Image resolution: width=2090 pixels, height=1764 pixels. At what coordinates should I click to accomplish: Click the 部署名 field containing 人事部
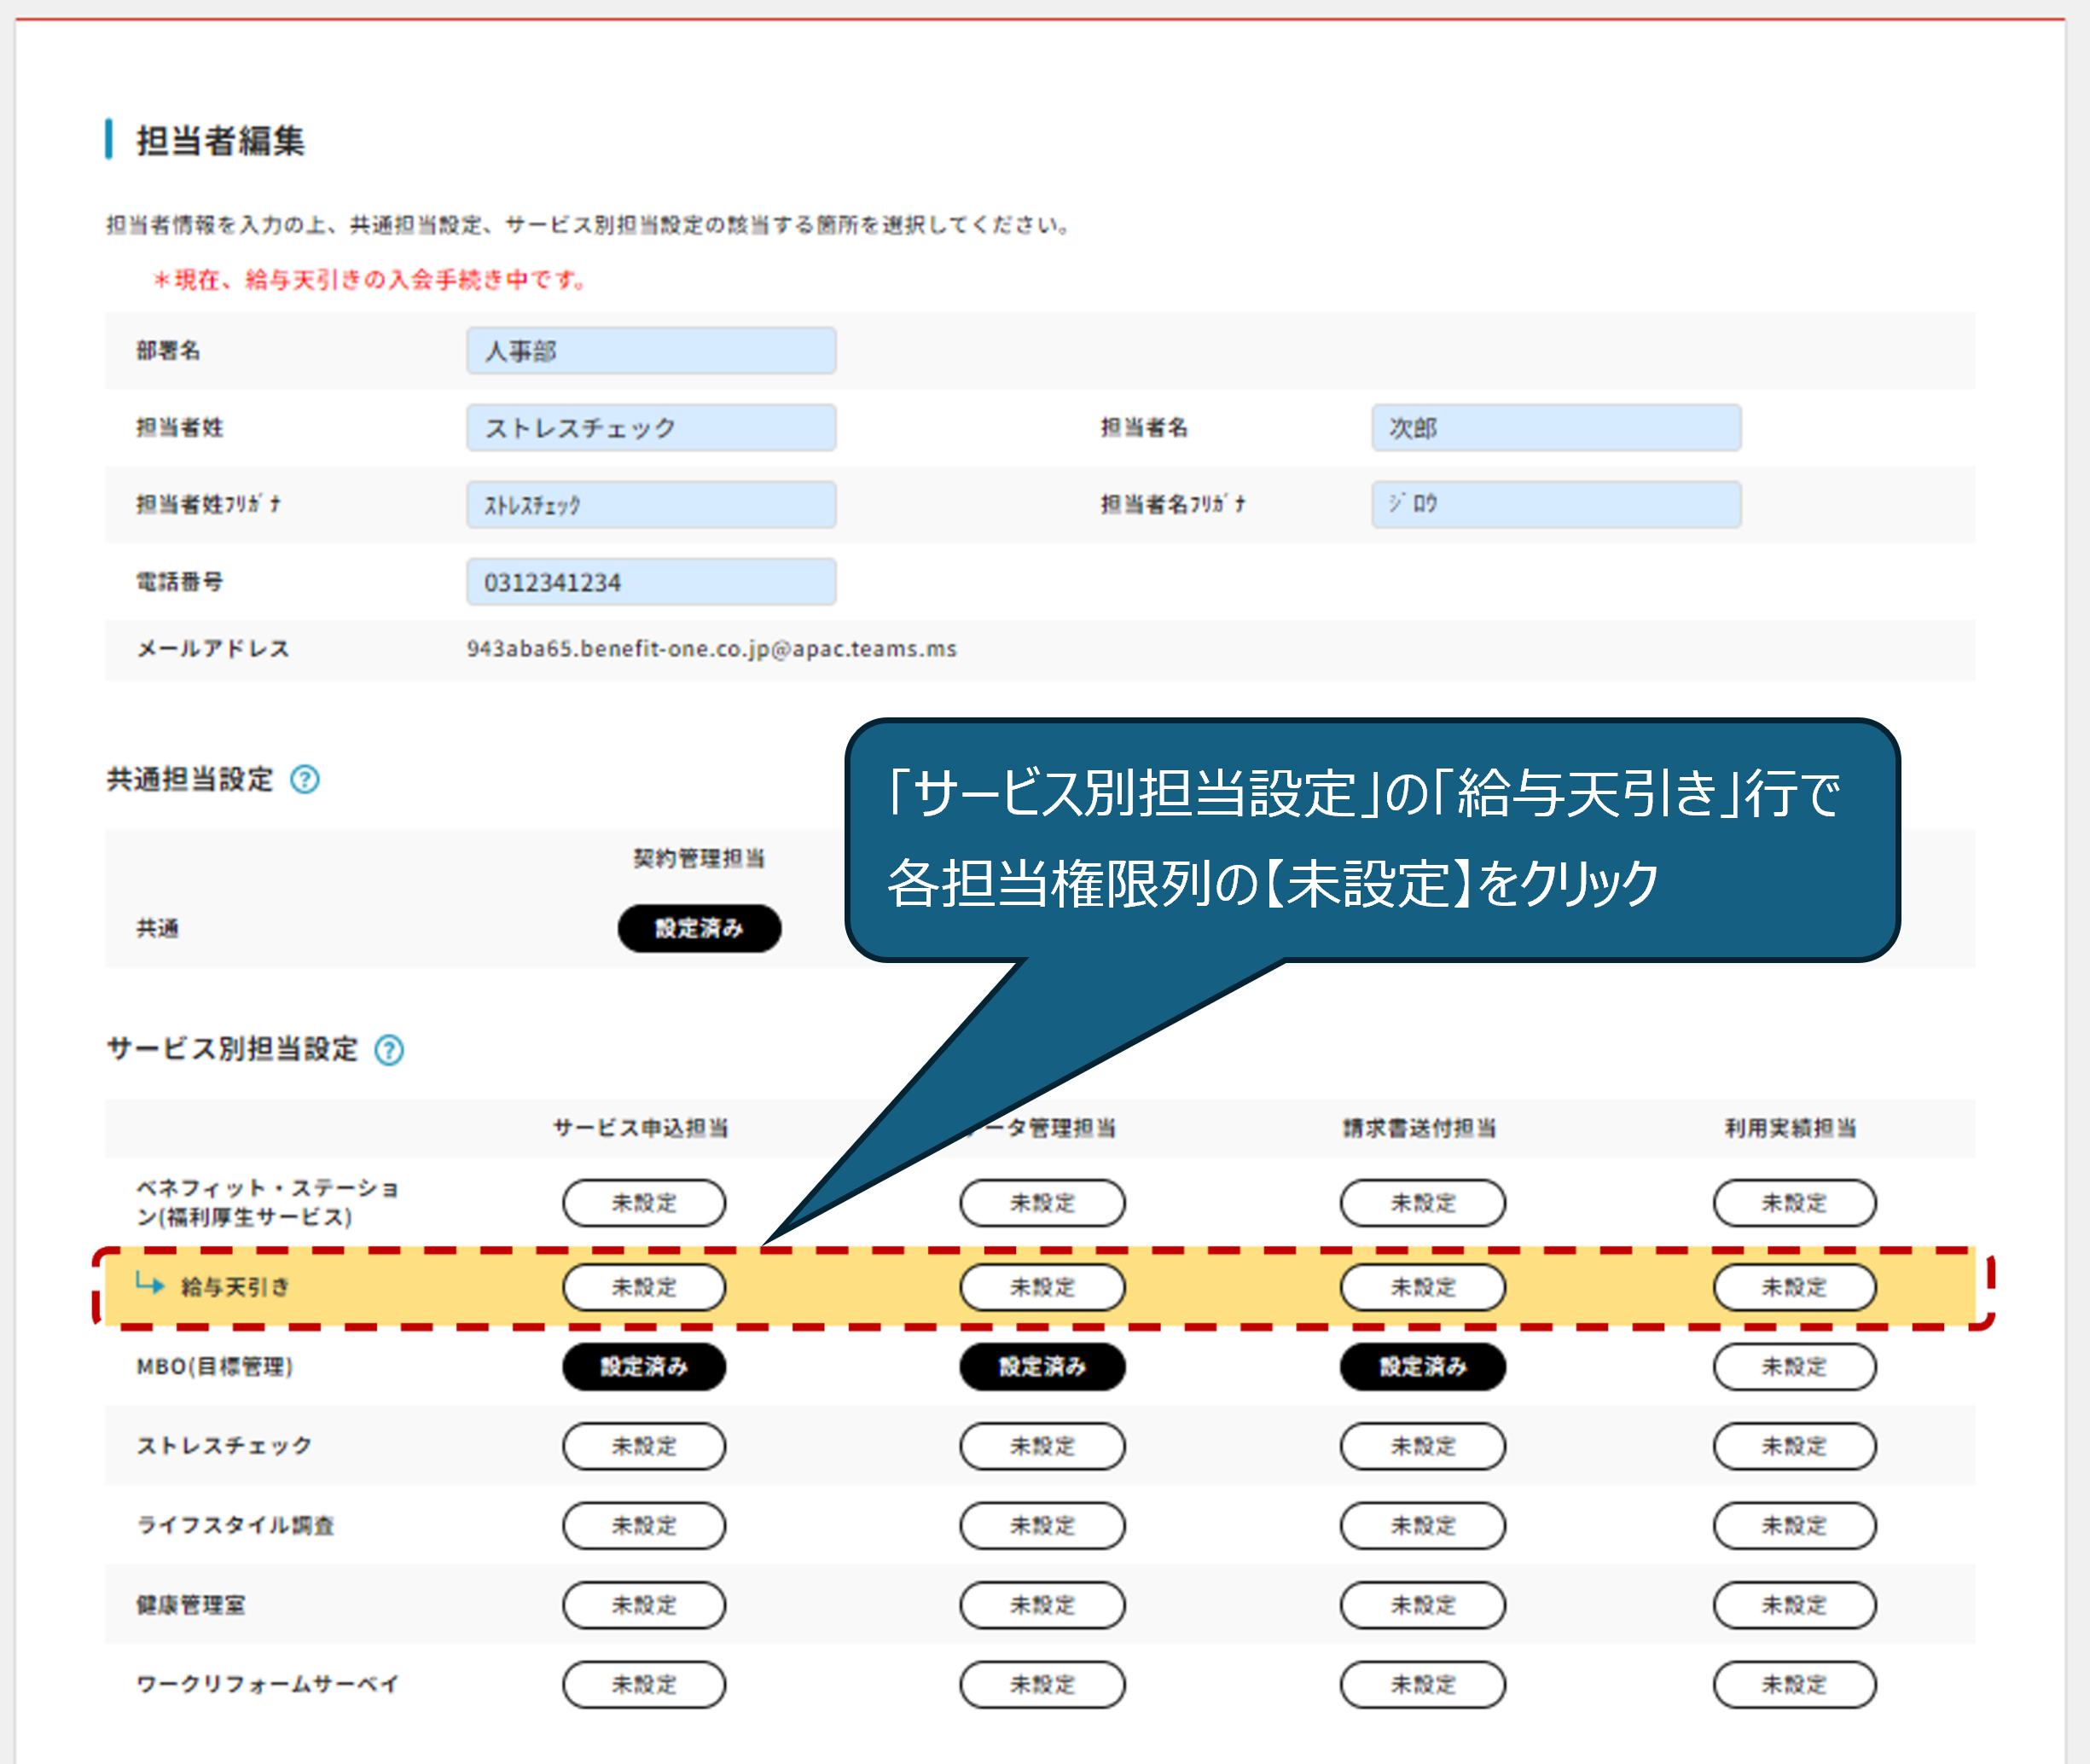(651, 351)
